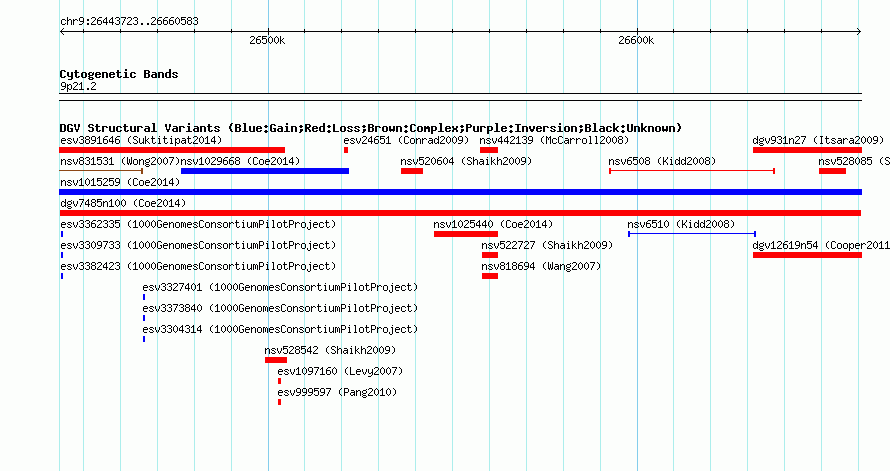890x471 pixels.
Task: Open nsv818694 (Wang2007) label
Action: (541, 266)
